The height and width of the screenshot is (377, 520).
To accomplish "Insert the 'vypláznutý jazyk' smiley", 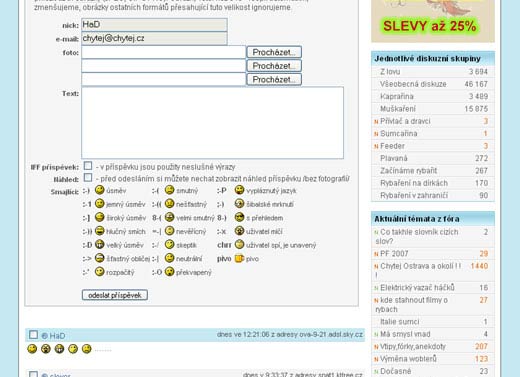I will coord(239,190).
